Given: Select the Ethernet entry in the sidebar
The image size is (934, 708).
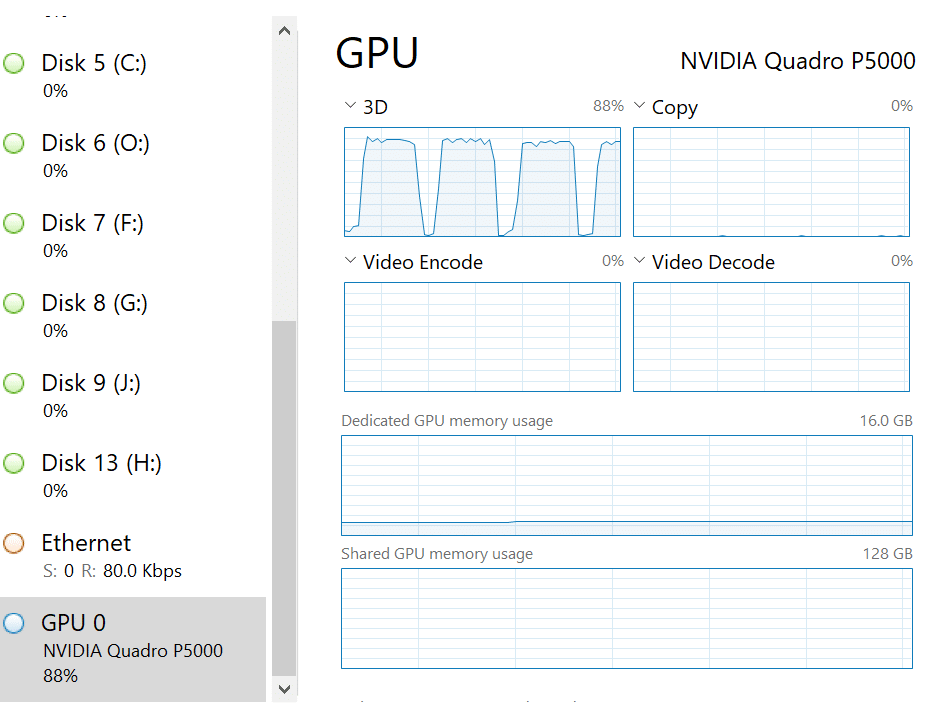Looking at the screenshot, I should (133, 556).
